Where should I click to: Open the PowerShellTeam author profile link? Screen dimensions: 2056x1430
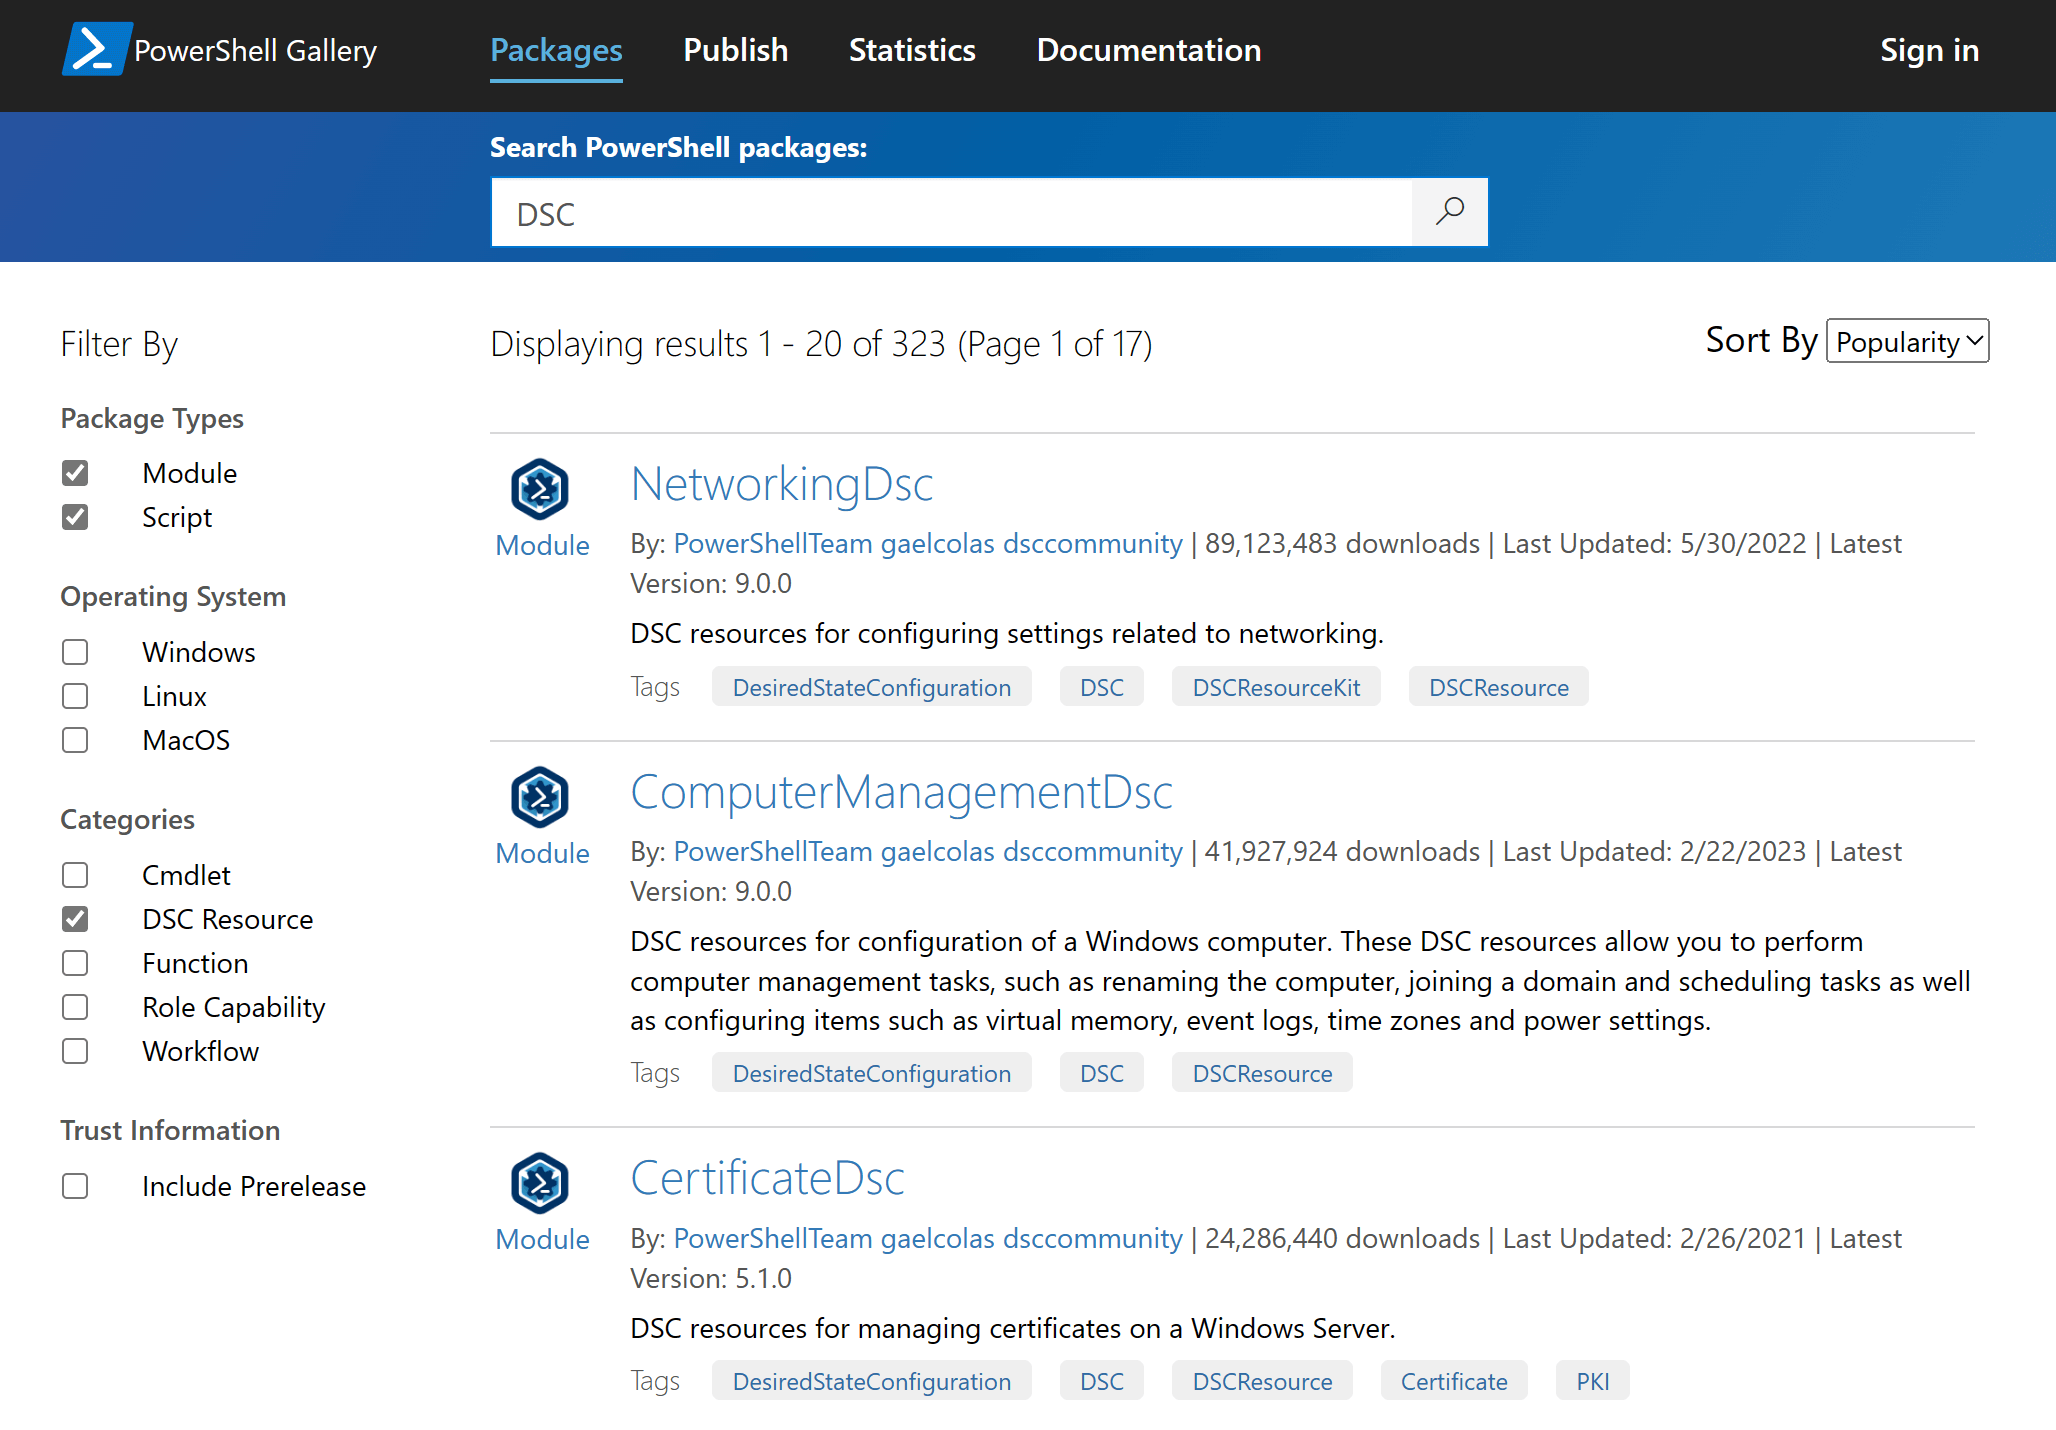tap(773, 544)
